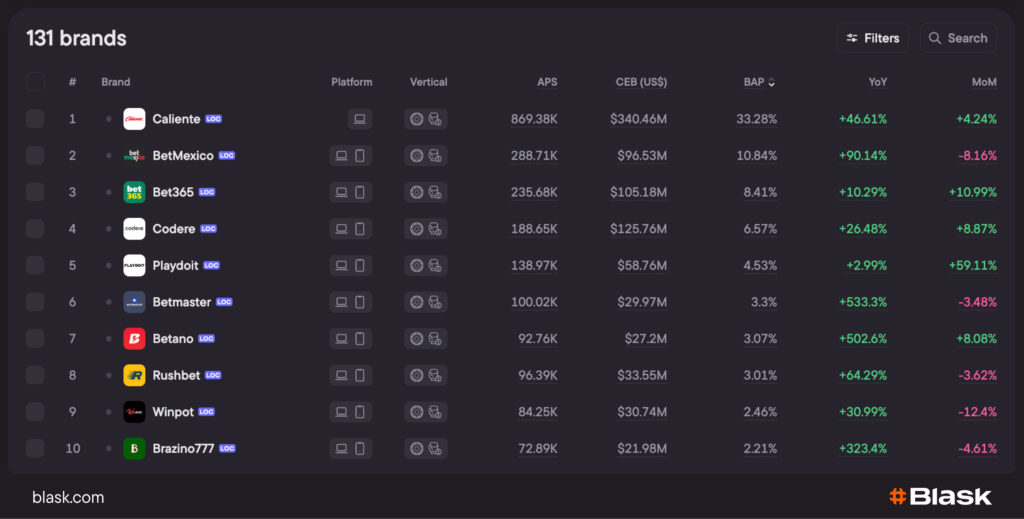Click the desktop platform icon for Caliente
The width and height of the screenshot is (1024, 519).
[360, 119]
